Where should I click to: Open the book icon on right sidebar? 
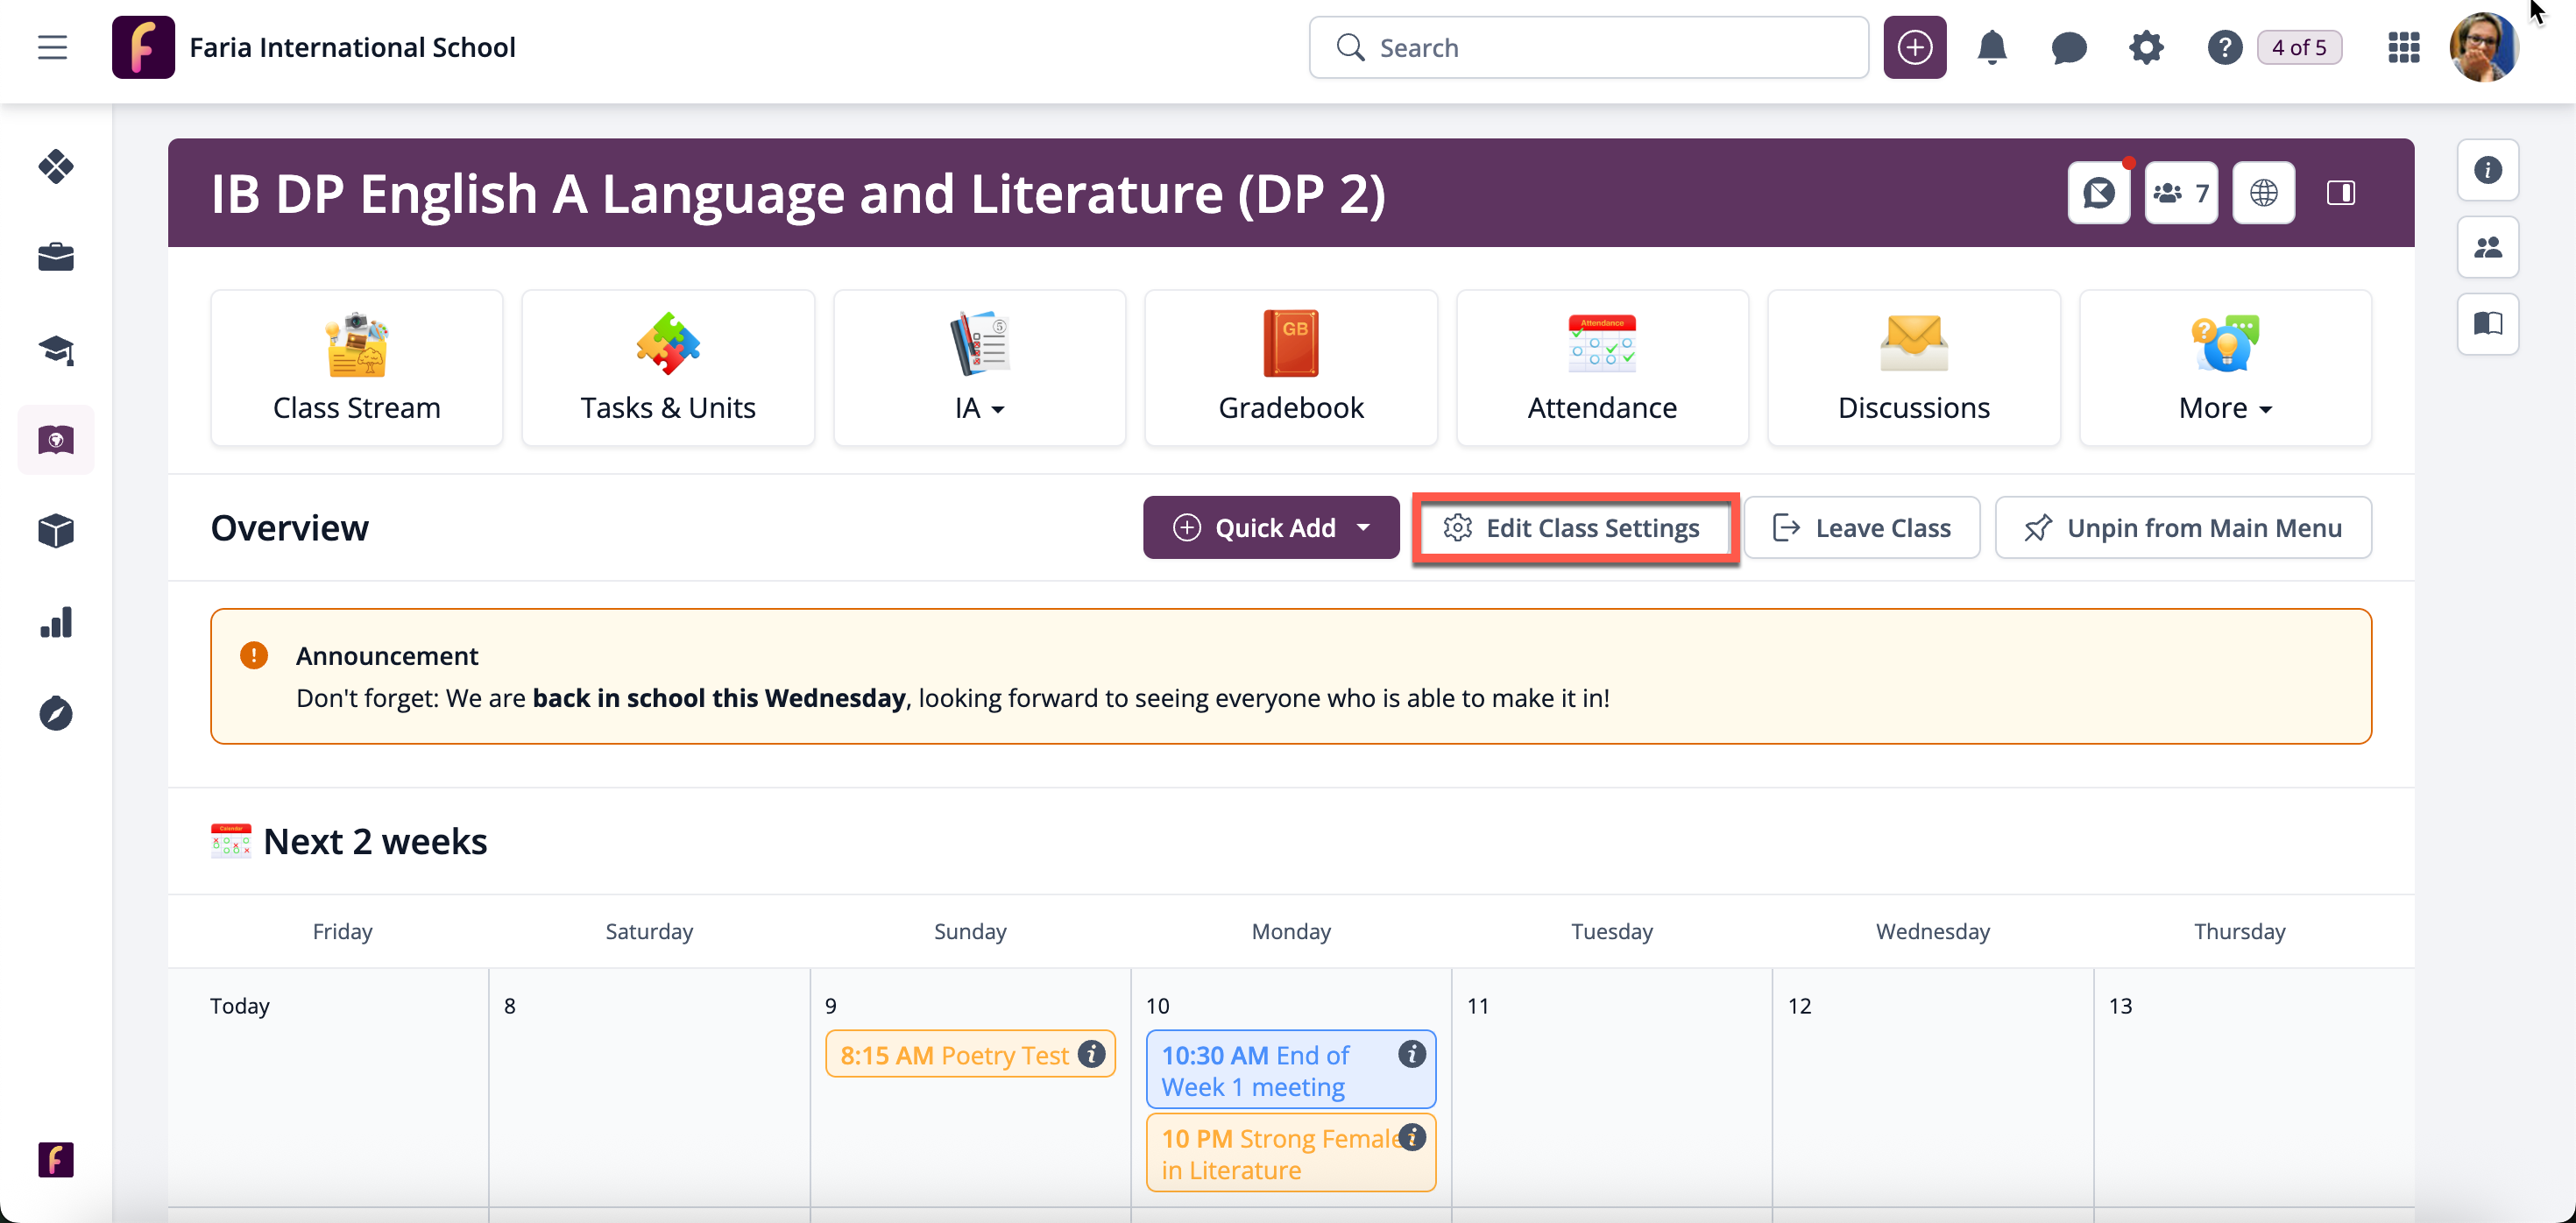click(x=2487, y=323)
